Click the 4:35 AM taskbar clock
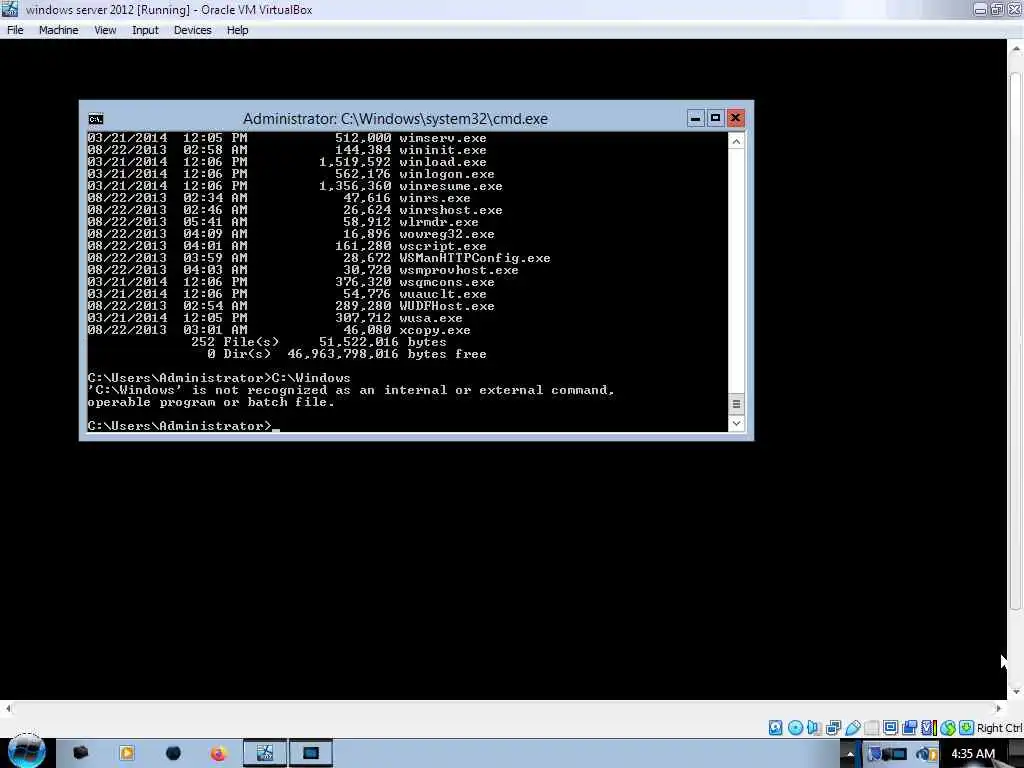The height and width of the screenshot is (768, 1024). click(x=972, y=754)
